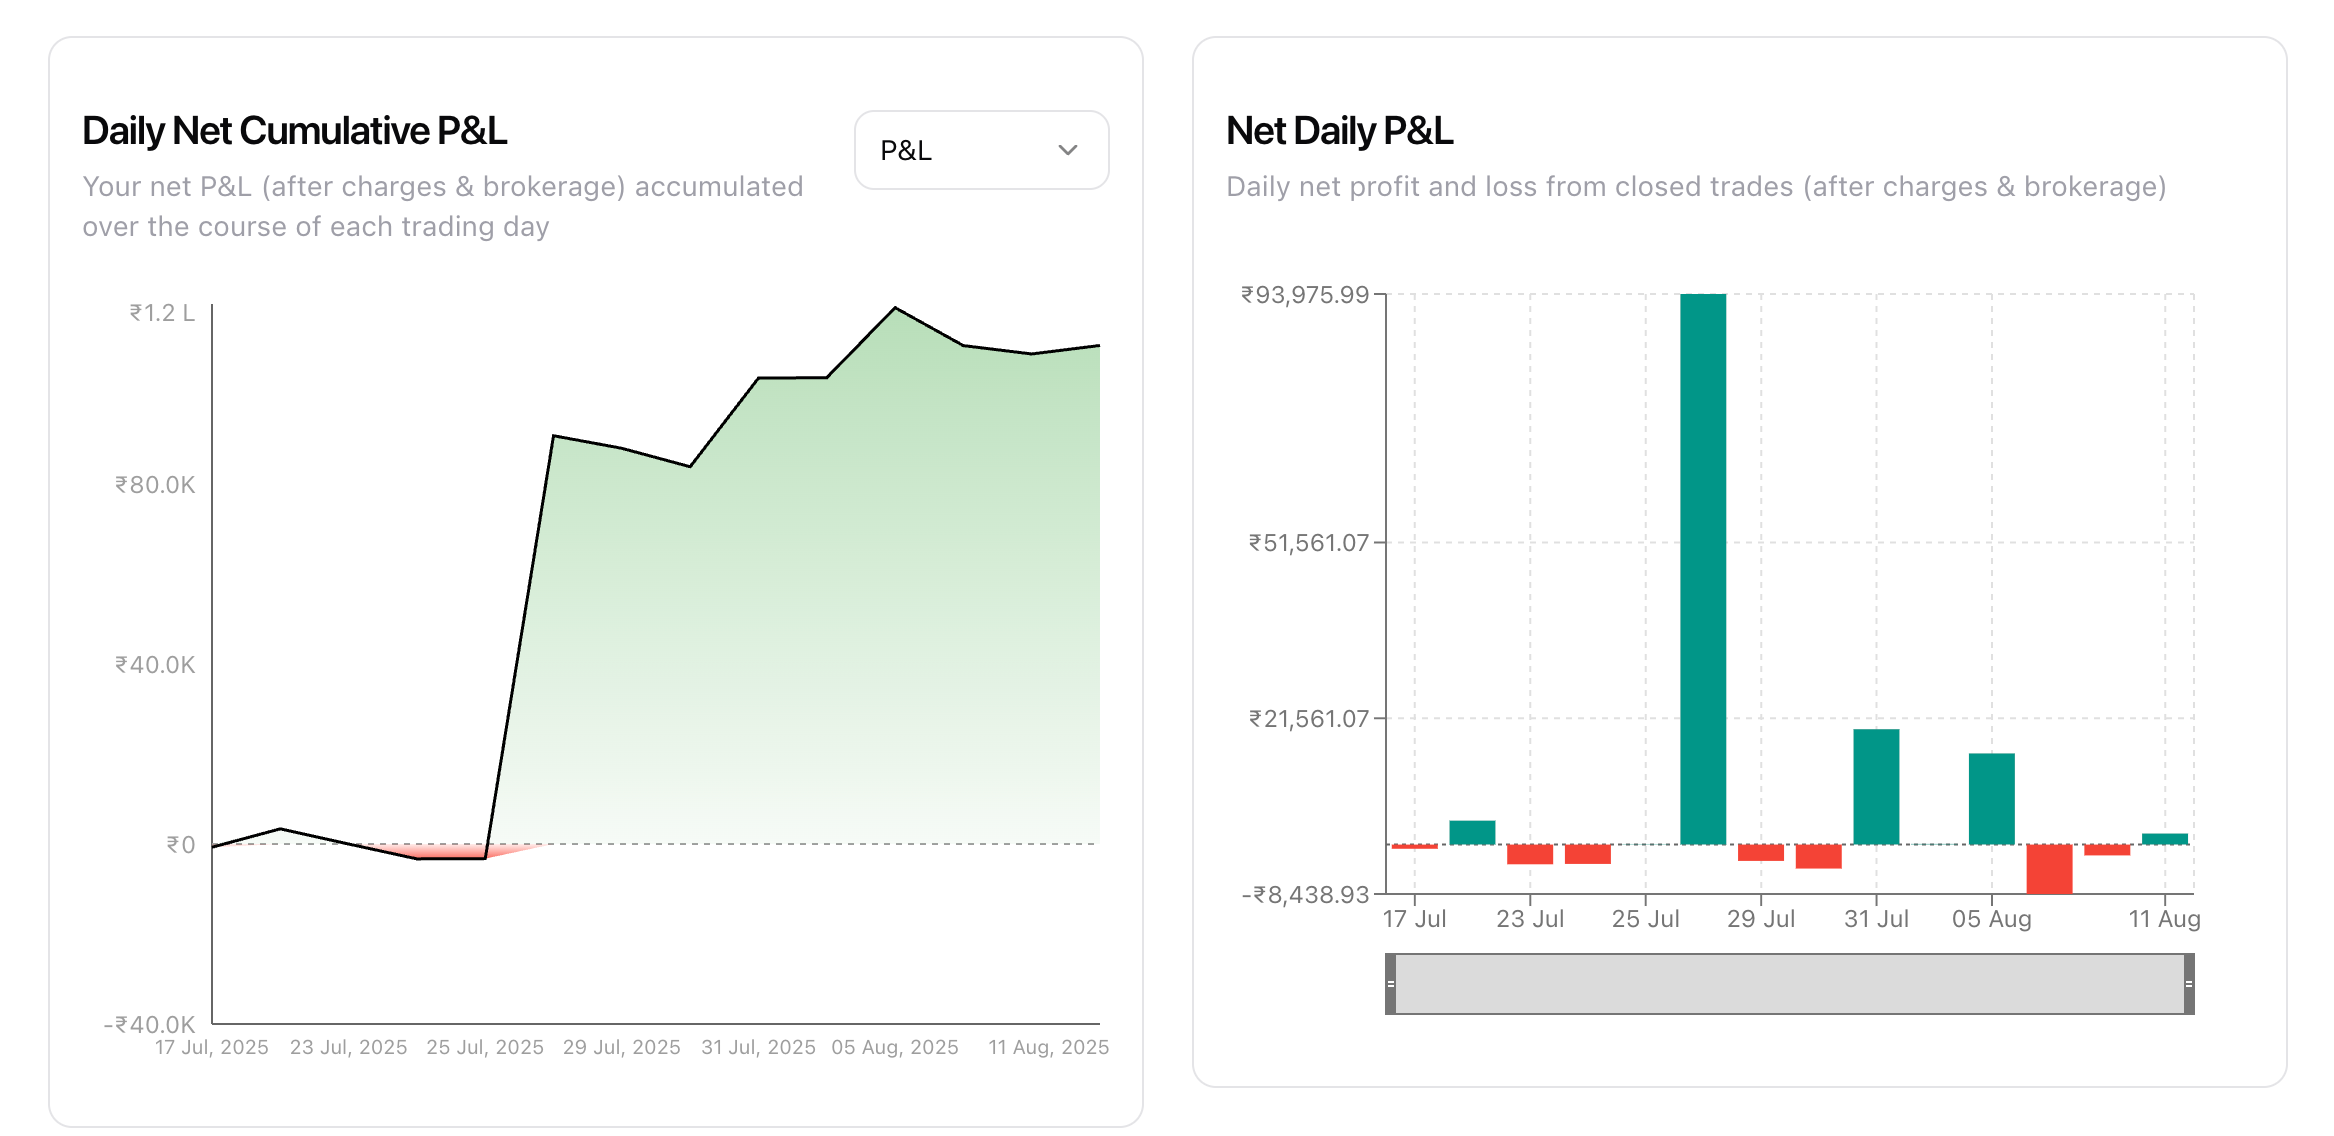The height and width of the screenshot is (1136, 2334).
Task: Click the small green bar above 11 Aug
Action: (x=2164, y=839)
